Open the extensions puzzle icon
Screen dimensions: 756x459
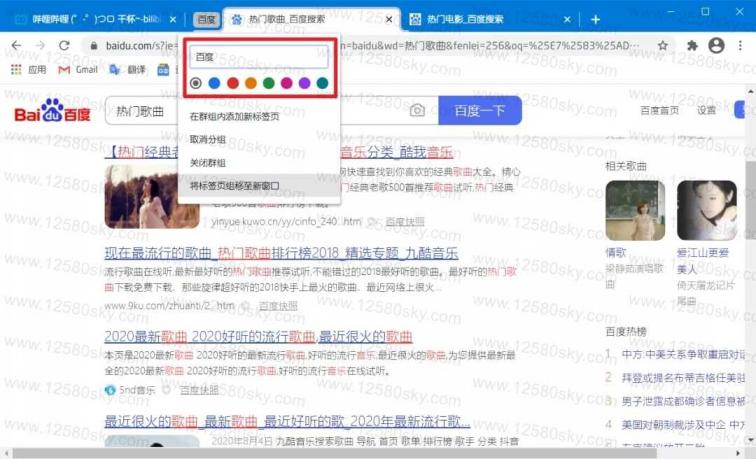click(692, 45)
